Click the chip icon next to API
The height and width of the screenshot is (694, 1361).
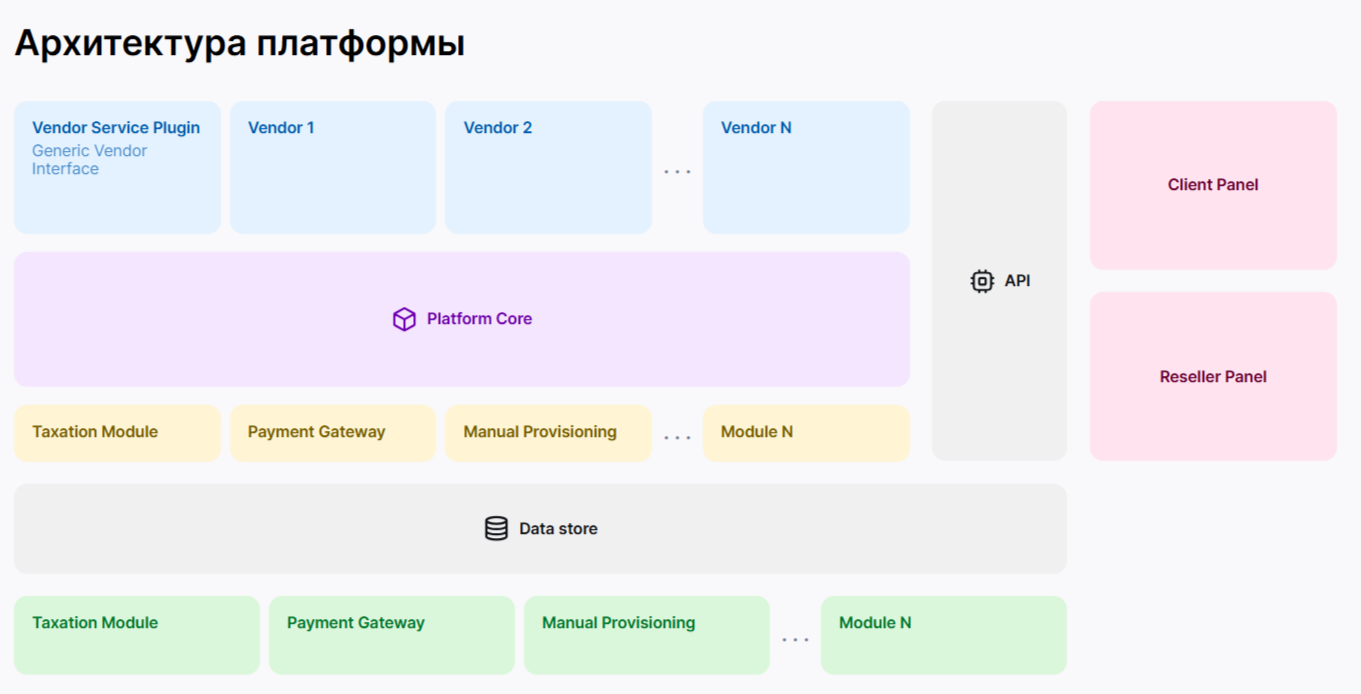click(x=982, y=281)
